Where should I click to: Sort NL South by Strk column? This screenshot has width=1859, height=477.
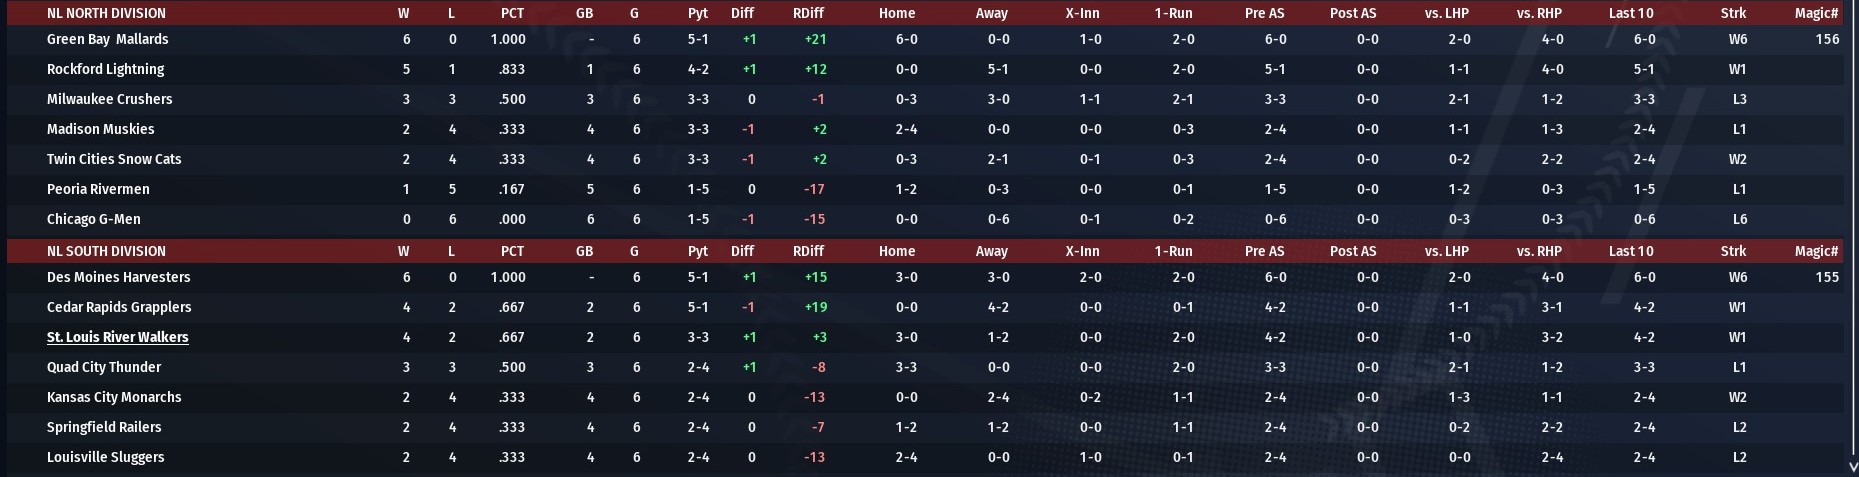coord(1733,251)
